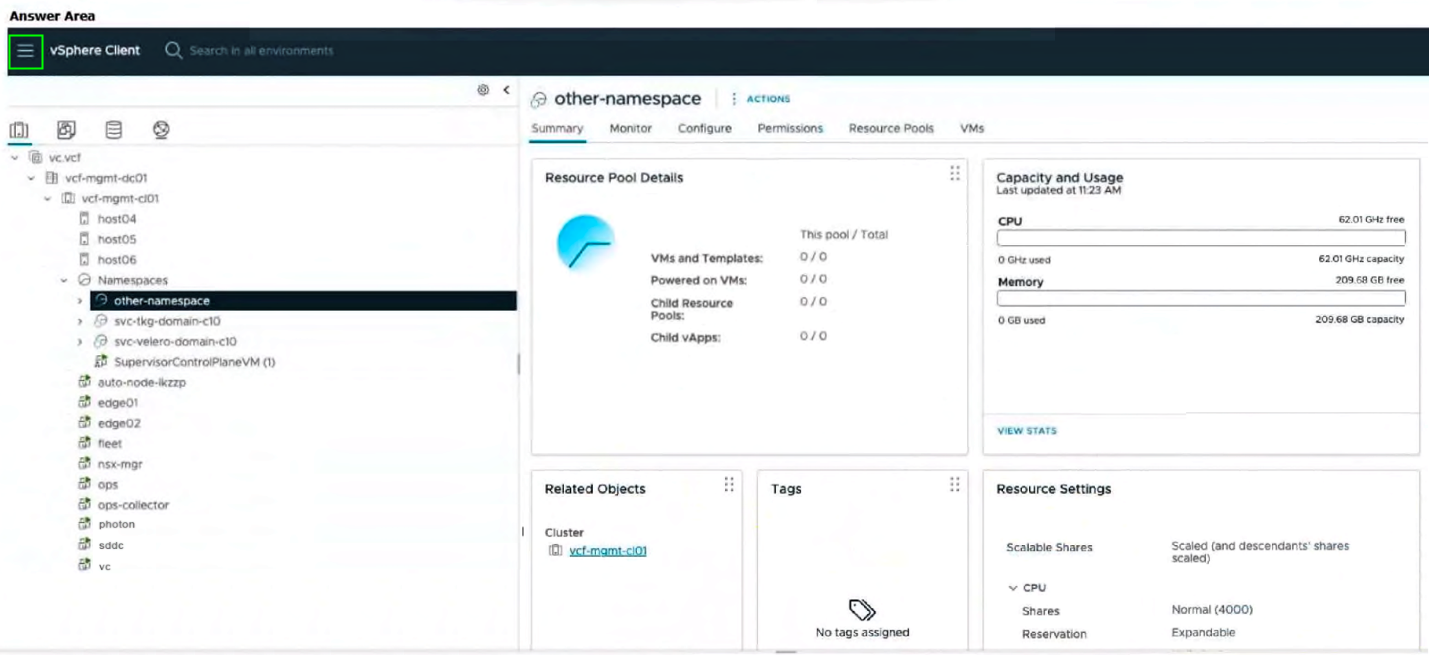Grab the Resource Pool Details card handle
This screenshot has width=1435, height=659.
click(955, 174)
